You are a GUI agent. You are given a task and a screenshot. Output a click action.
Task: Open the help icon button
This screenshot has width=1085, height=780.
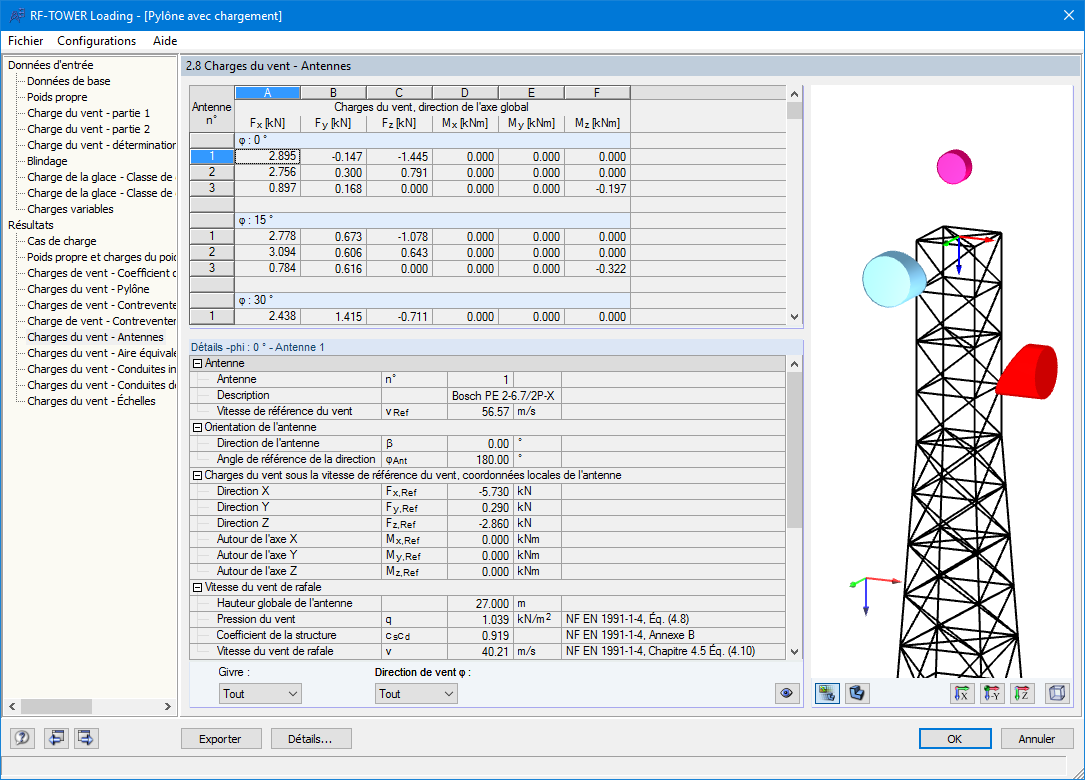22,738
